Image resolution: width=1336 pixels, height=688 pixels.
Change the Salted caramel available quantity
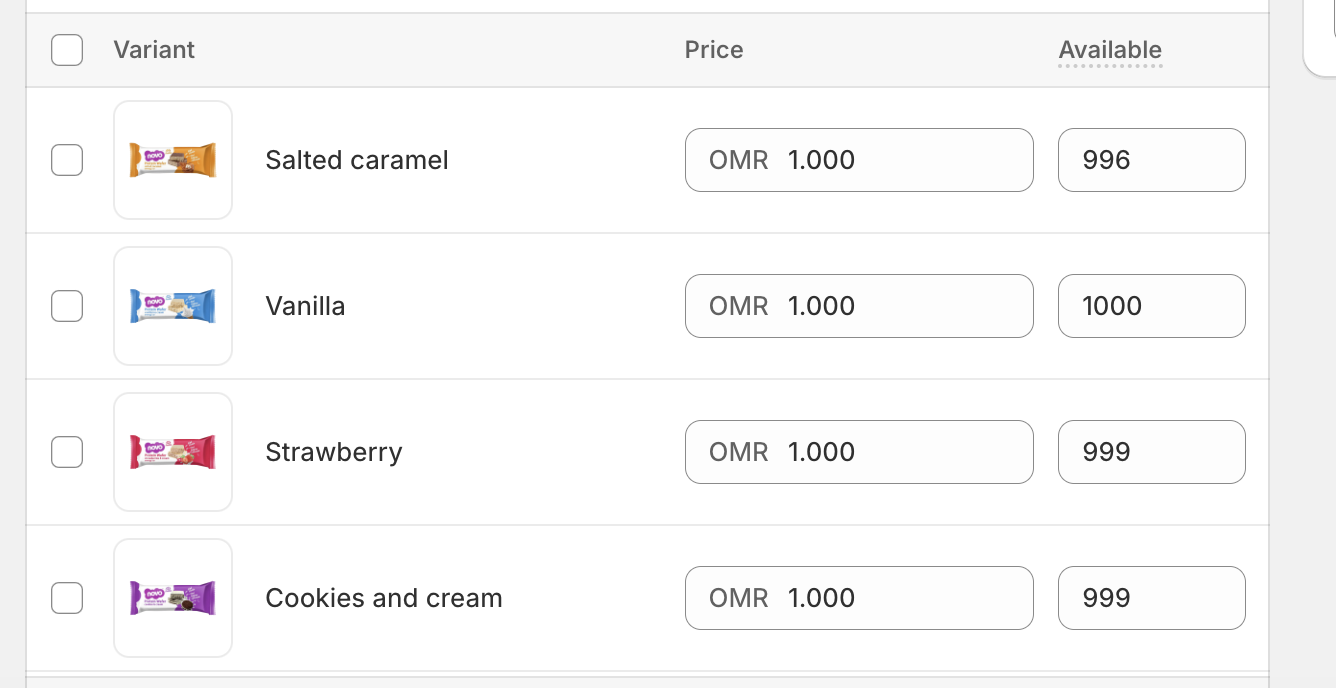1151,160
